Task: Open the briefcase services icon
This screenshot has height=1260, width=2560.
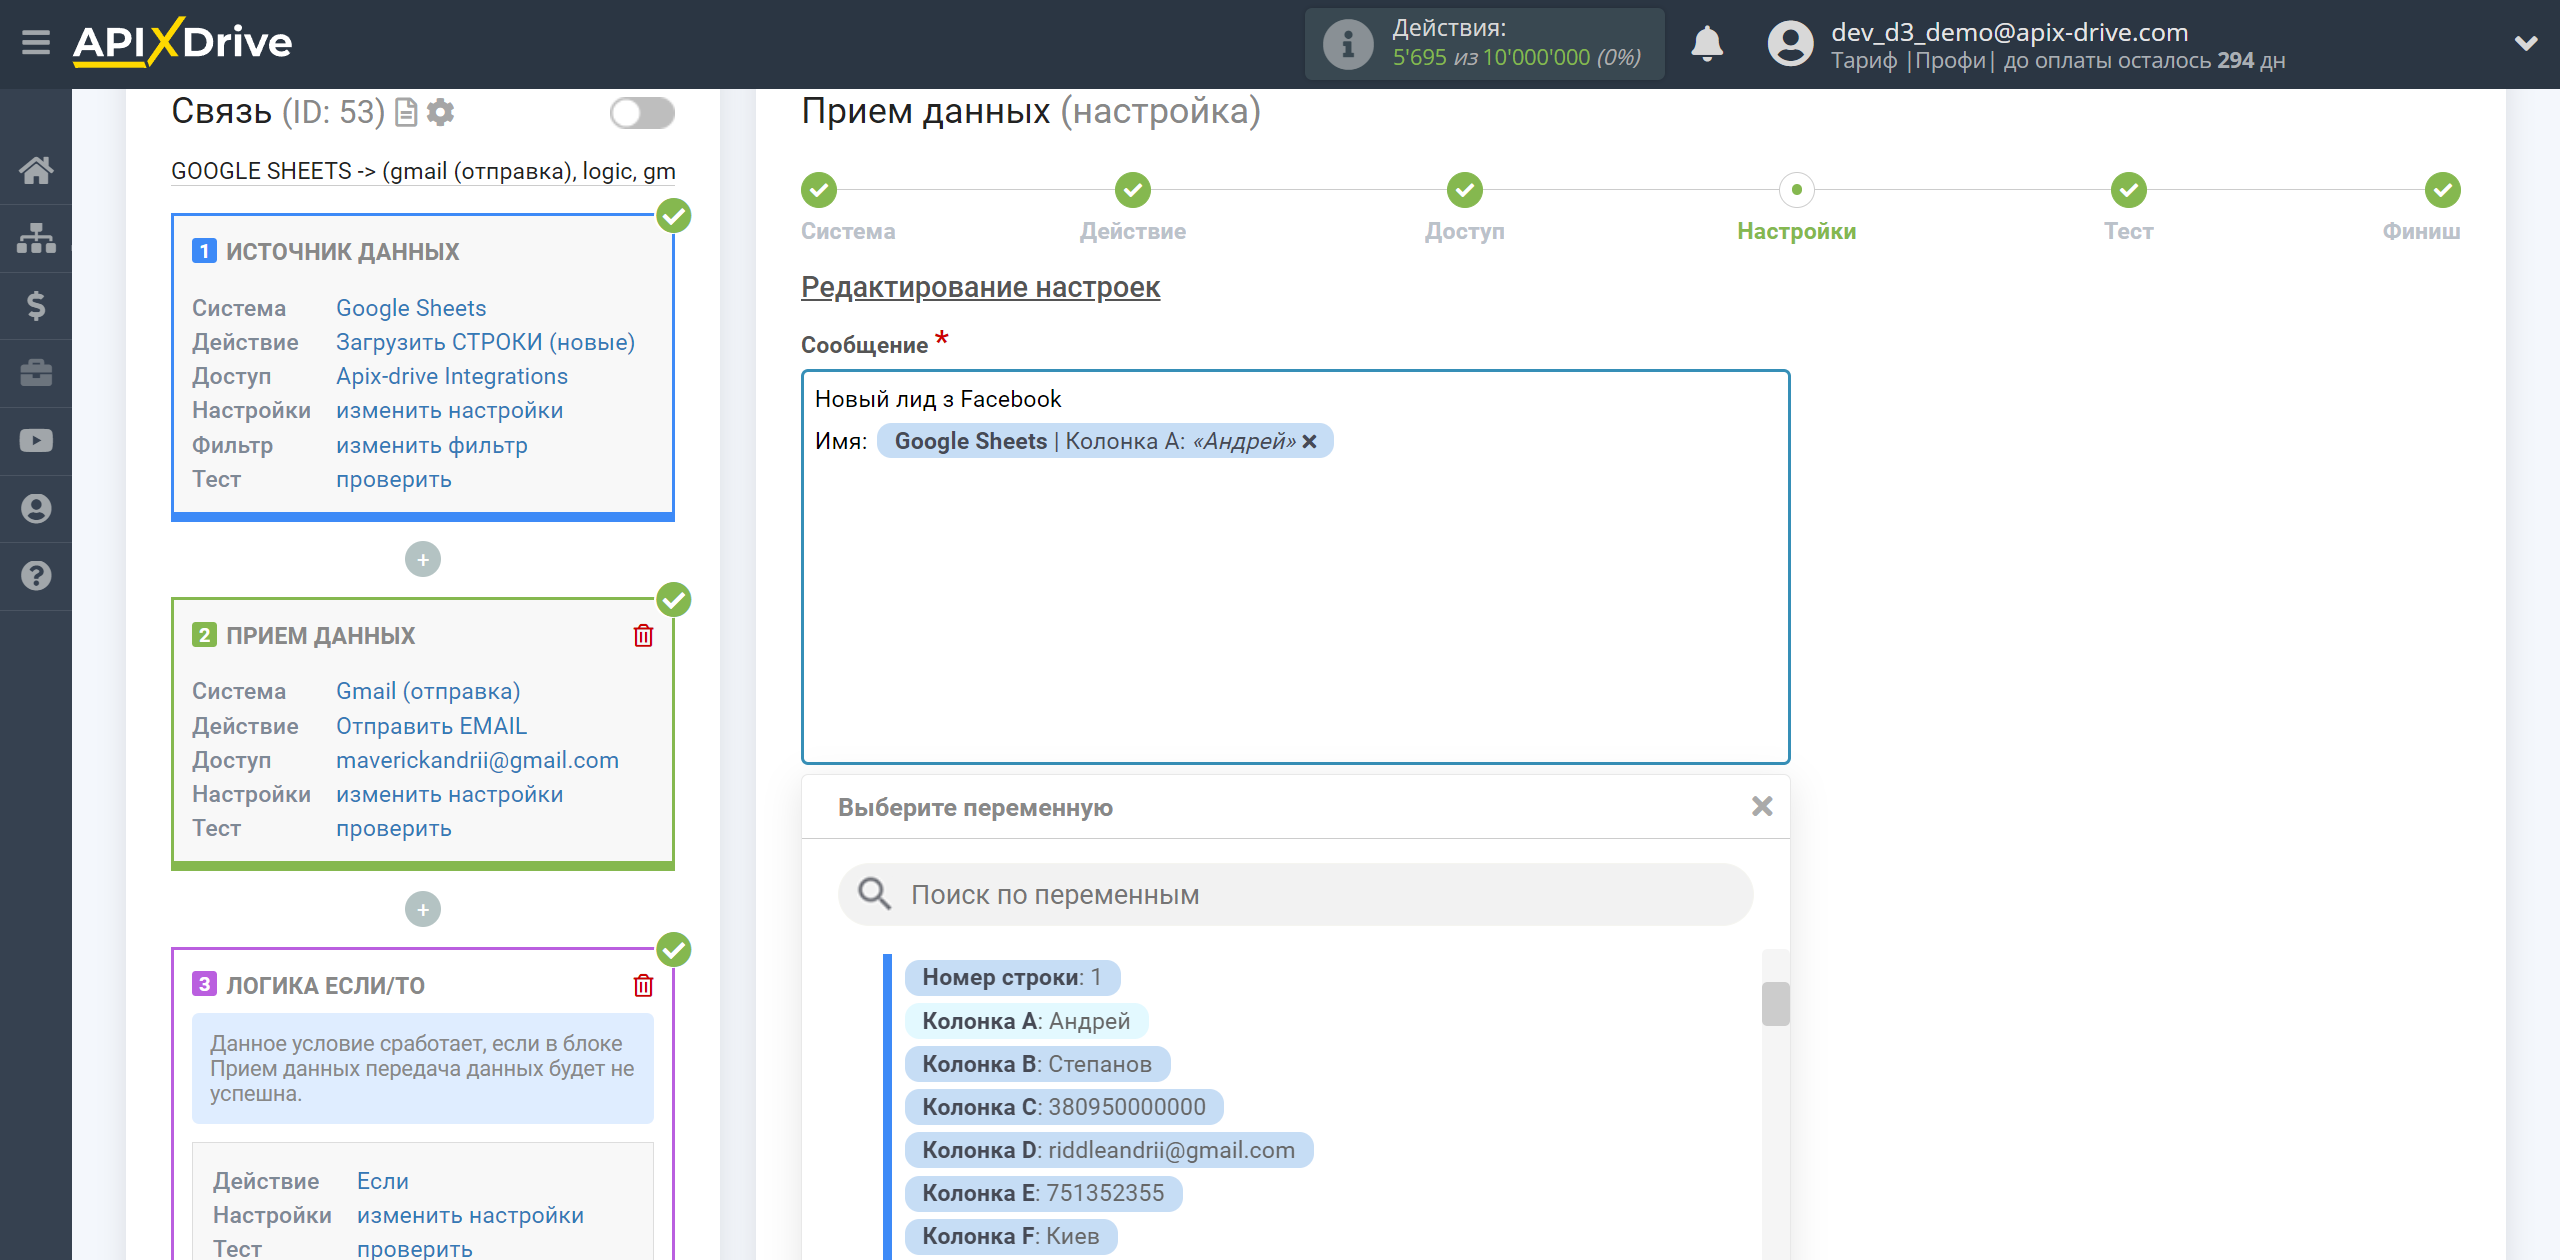Action: click(x=36, y=373)
